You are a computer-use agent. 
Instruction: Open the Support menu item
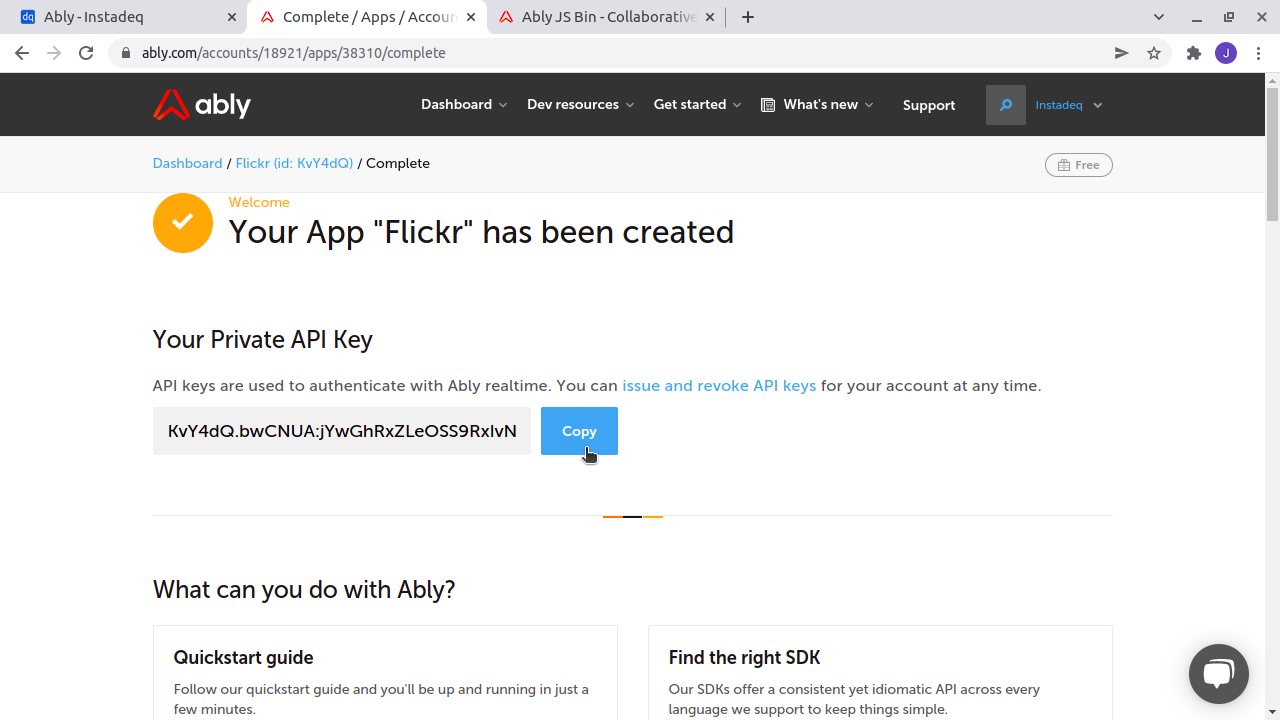(x=929, y=105)
